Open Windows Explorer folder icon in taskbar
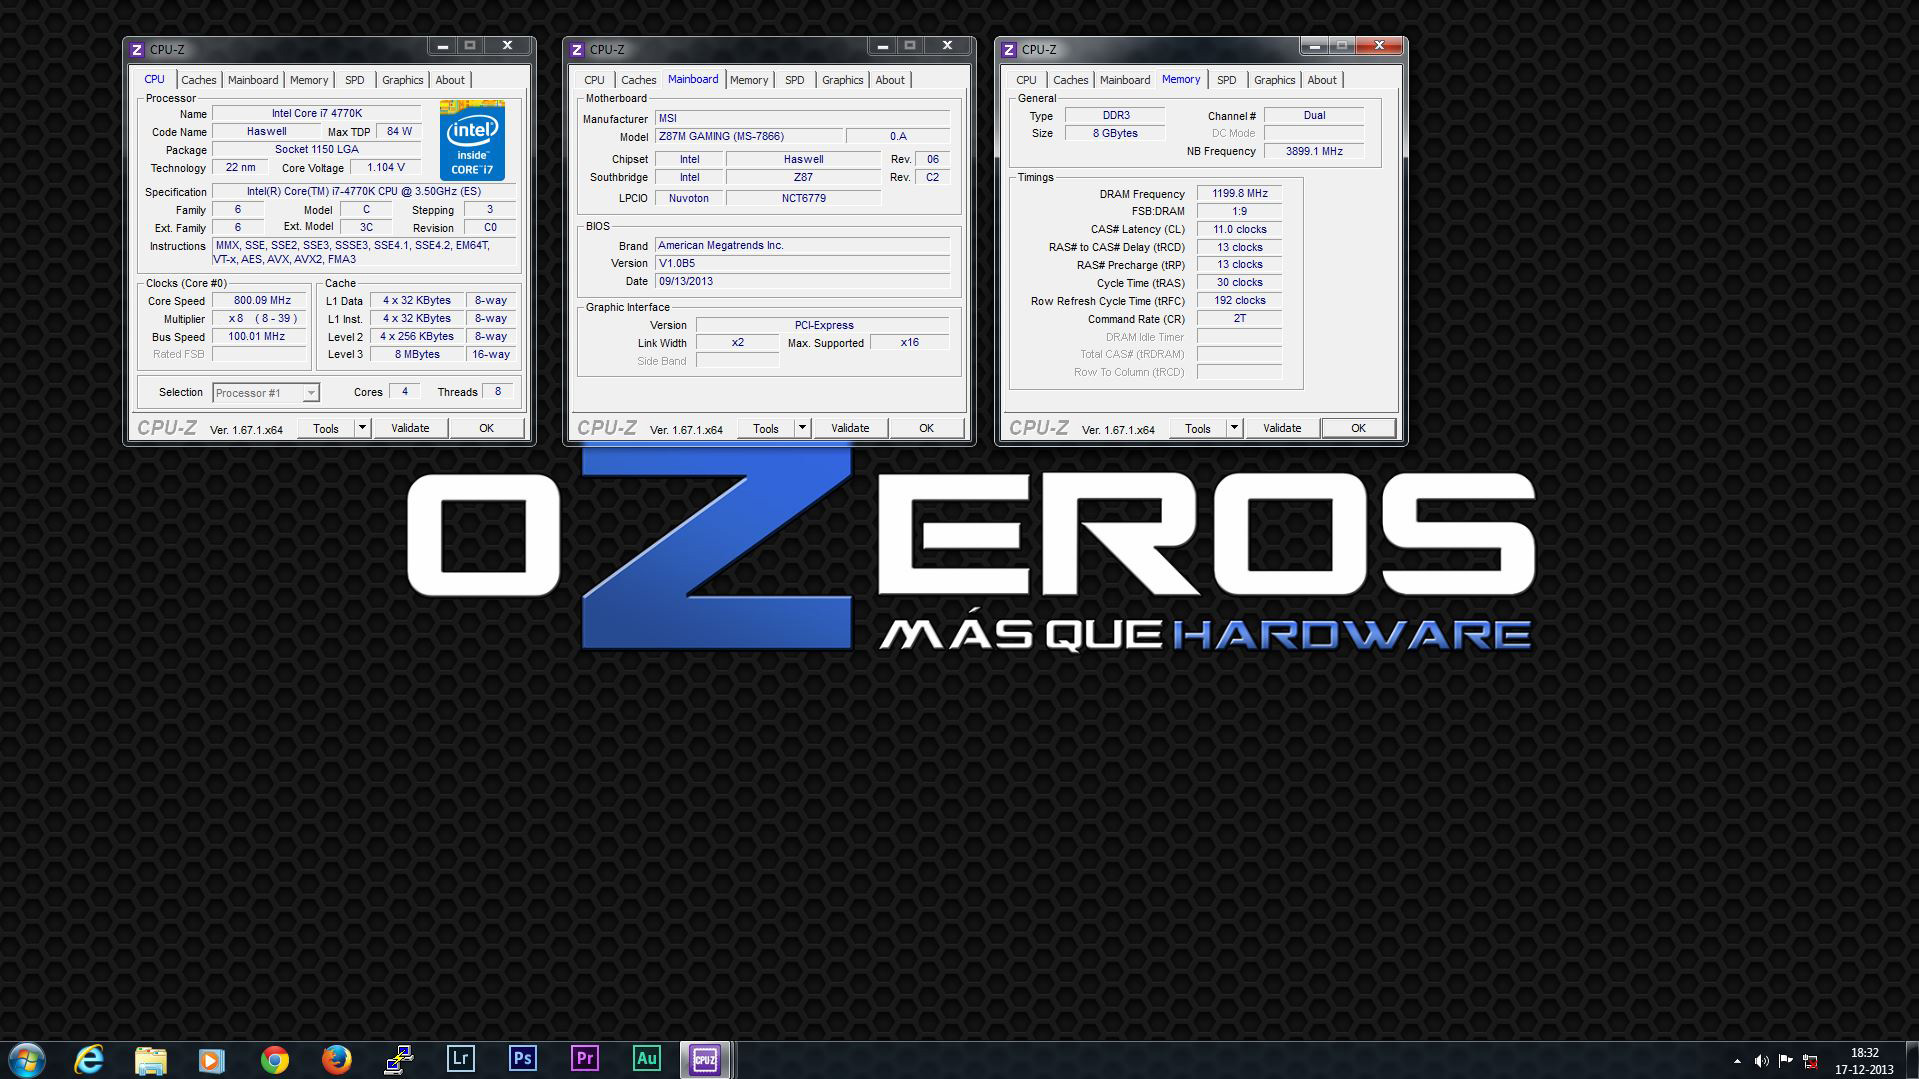 pos(151,1059)
